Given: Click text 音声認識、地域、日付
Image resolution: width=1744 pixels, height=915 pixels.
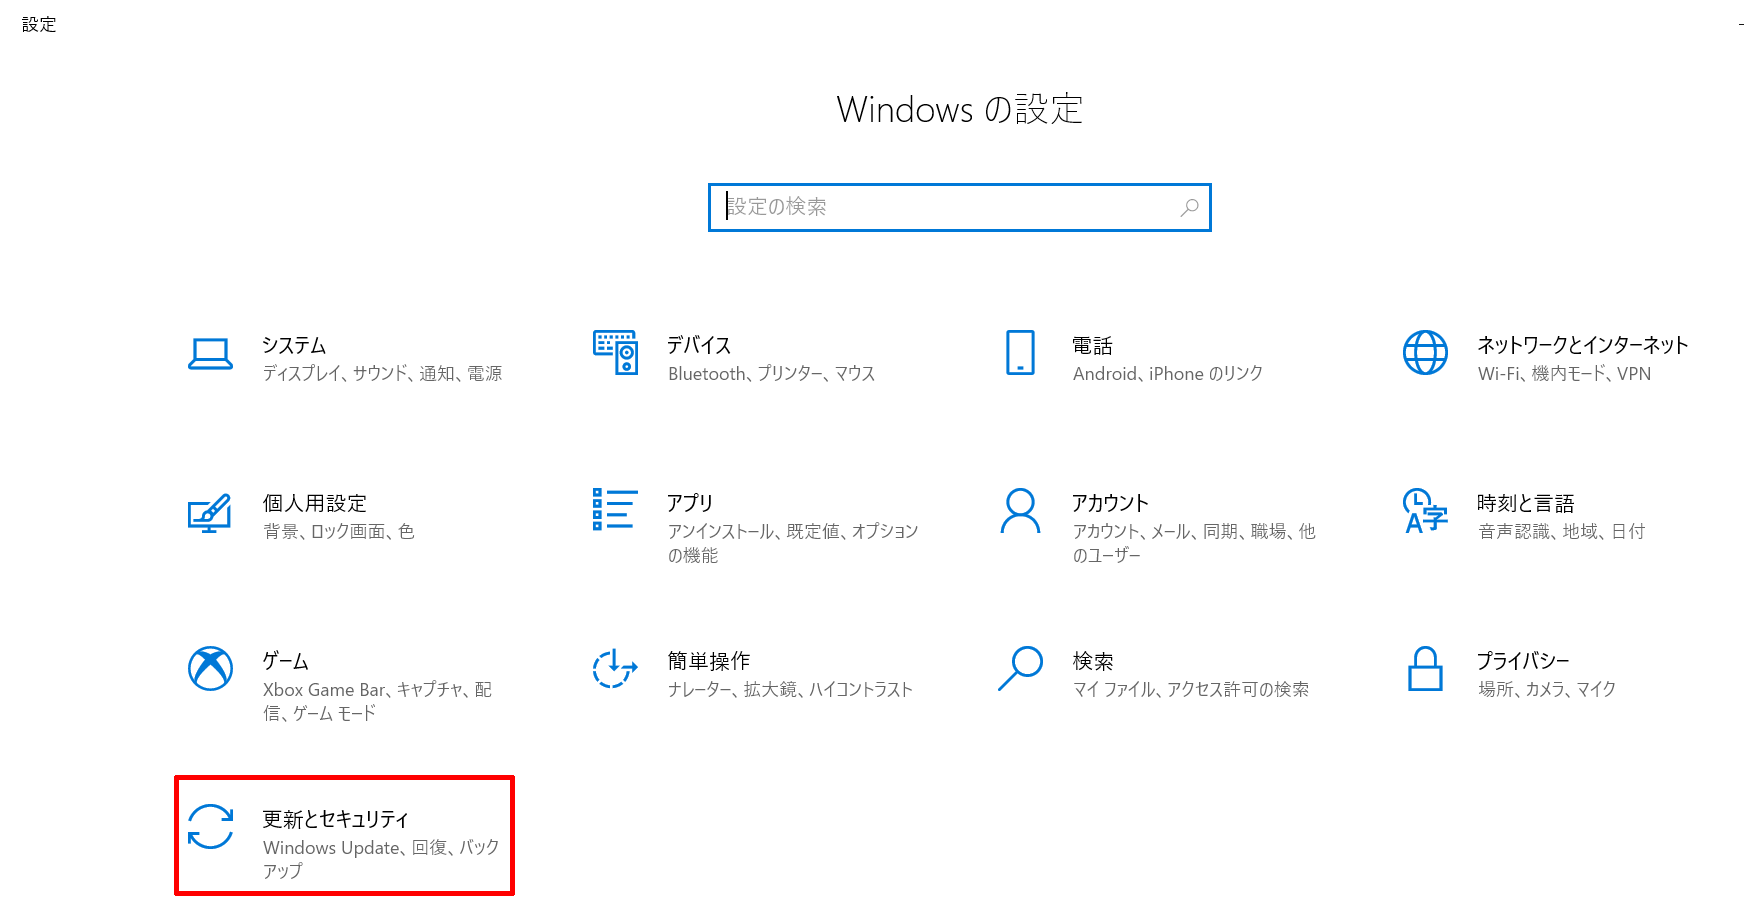Looking at the screenshot, I should (x=1561, y=531).
